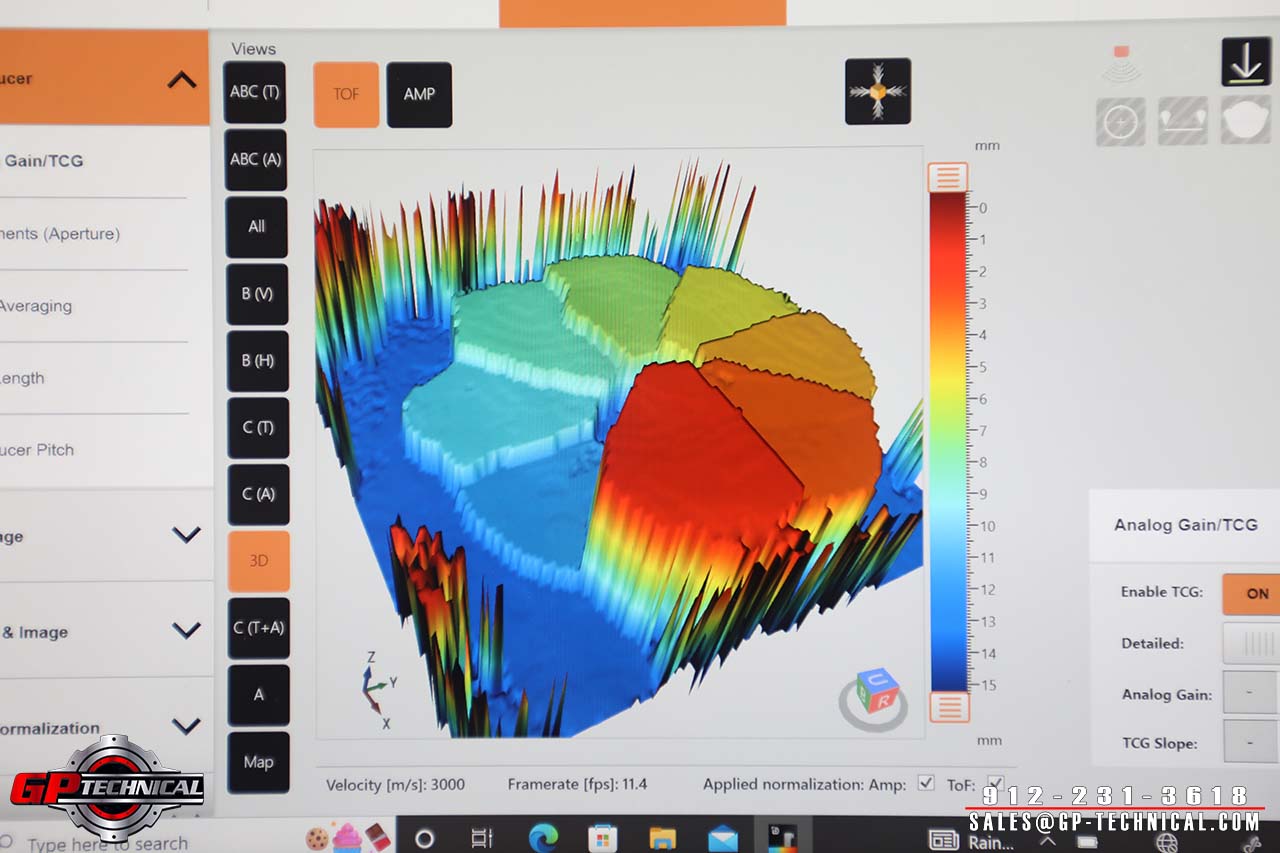This screenshot has width=1280, height=853.
Task: Open Microsoft Edge from the taskbar
Action: click(x=543, y=837)
